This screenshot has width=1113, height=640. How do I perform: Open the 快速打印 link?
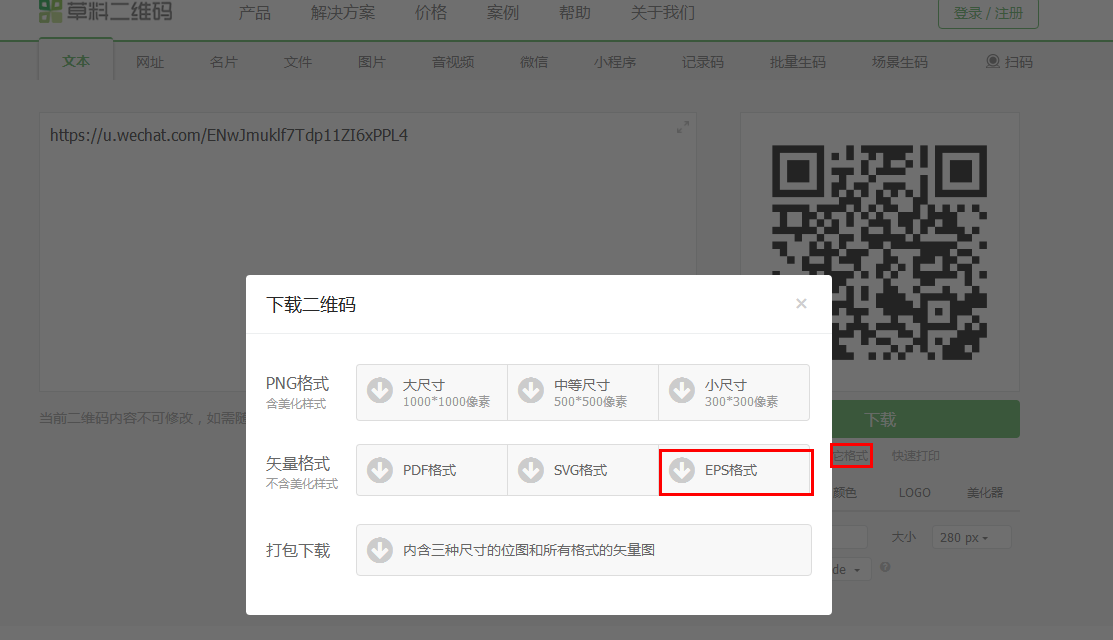(916, 456)
